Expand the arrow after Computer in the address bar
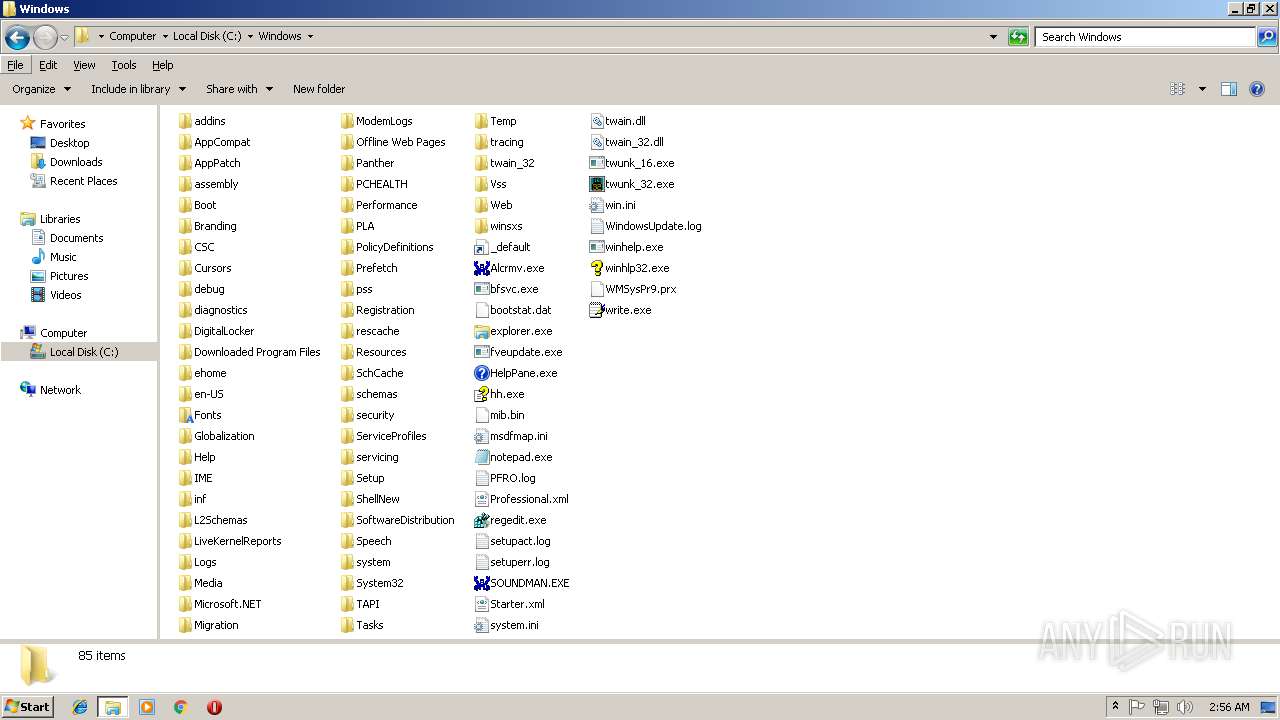 (164, 37)
